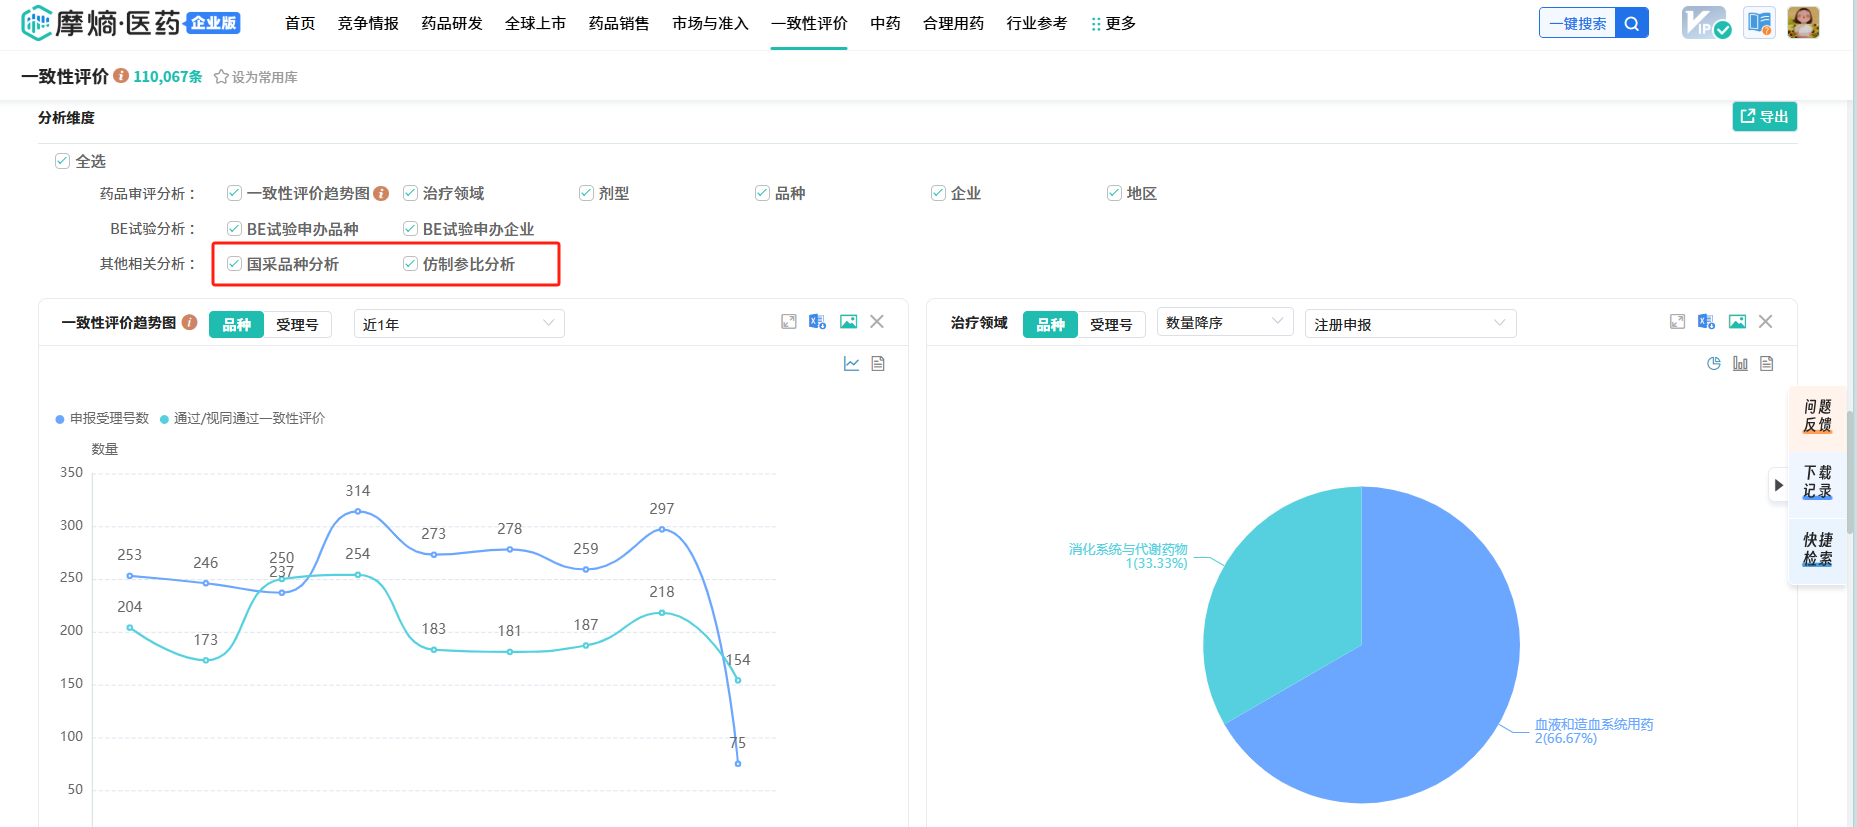Select 受理号 tab in 治疗领域 panel
The width and height of the screenshot is (1857, 827).
tap(1111, 324)
